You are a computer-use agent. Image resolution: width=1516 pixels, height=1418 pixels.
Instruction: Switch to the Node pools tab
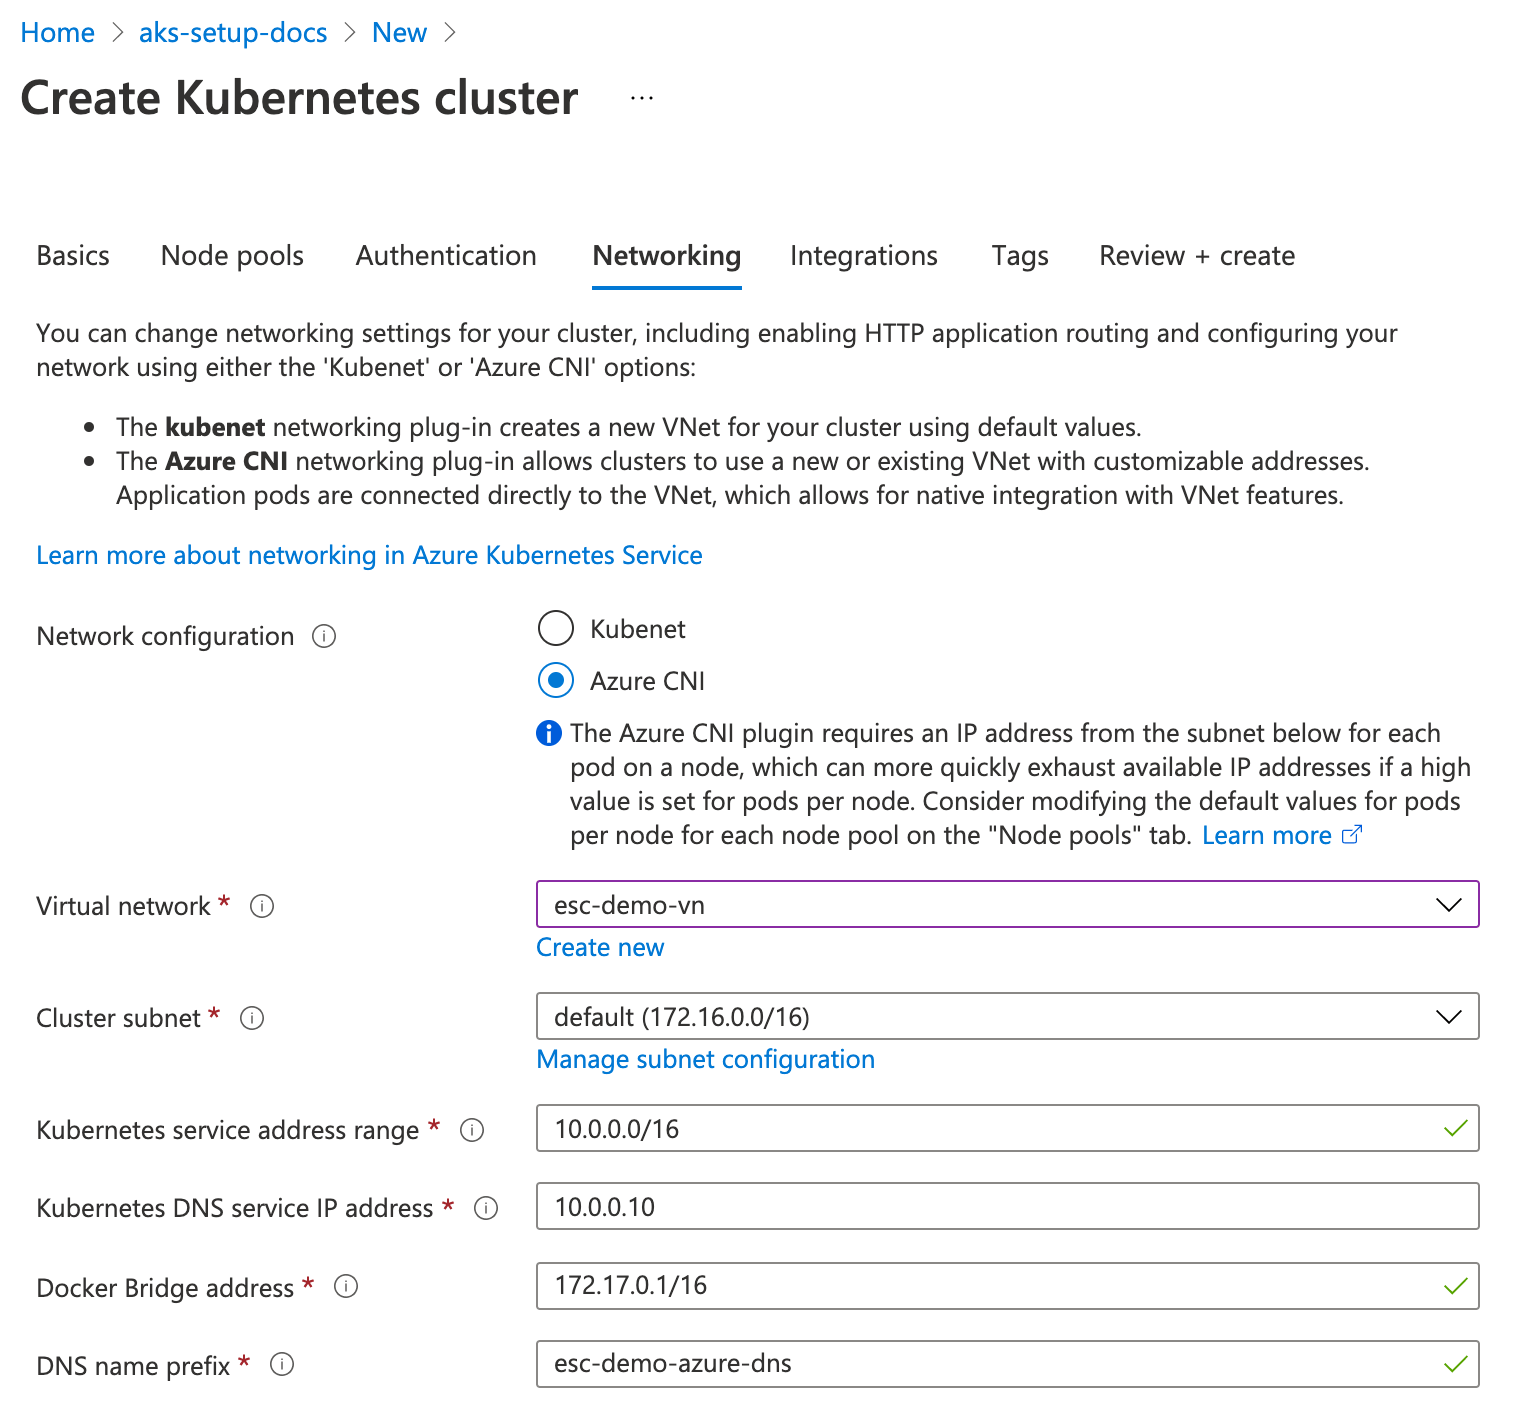[232, 256]
